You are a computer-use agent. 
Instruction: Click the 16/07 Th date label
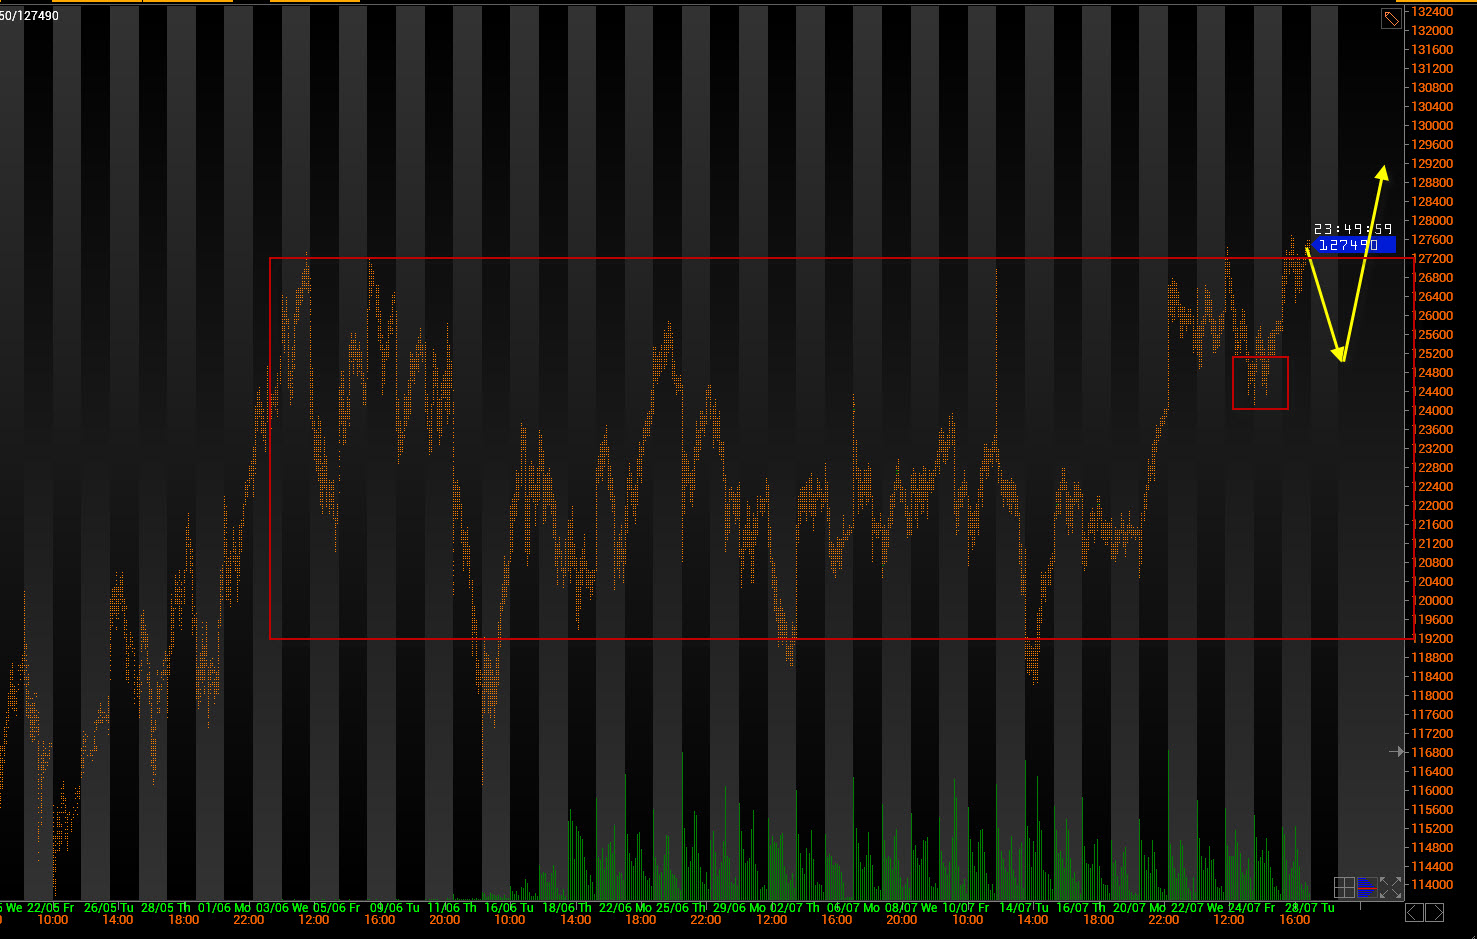[1081, 908]
